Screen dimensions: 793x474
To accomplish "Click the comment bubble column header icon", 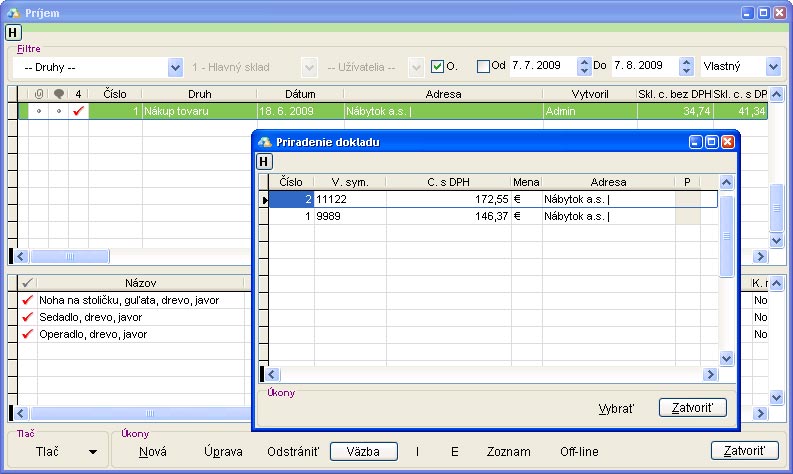I will (58, 94).
